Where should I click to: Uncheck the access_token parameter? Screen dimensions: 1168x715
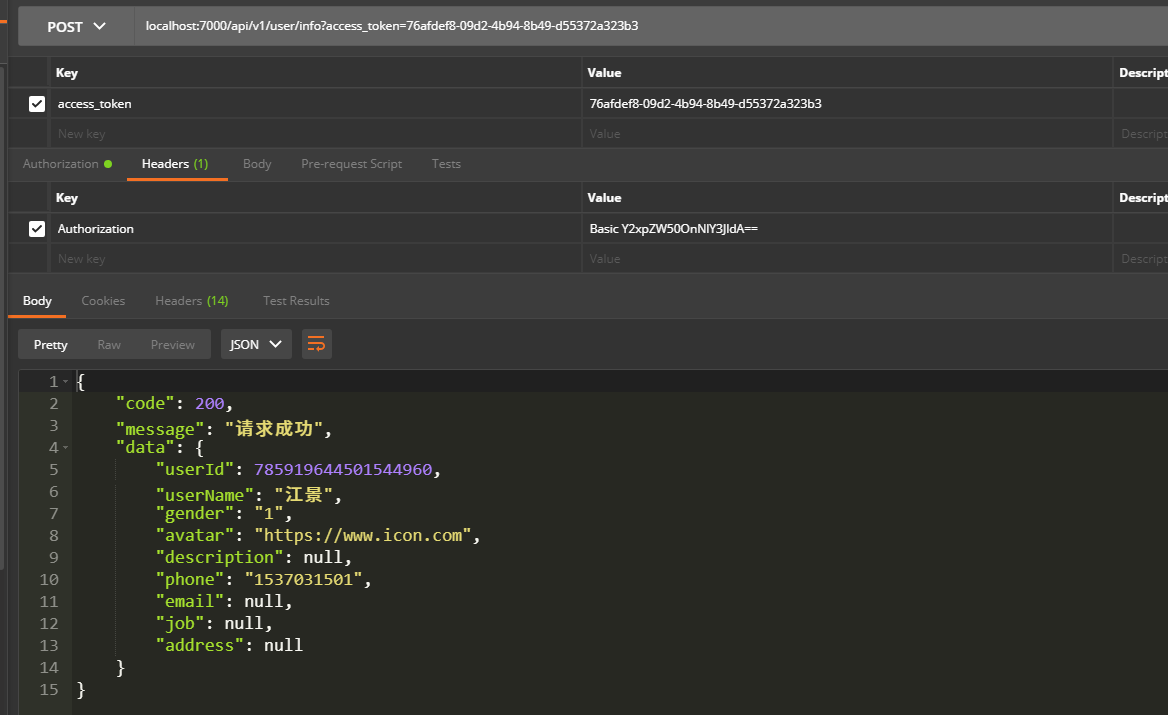click(37, 103)
